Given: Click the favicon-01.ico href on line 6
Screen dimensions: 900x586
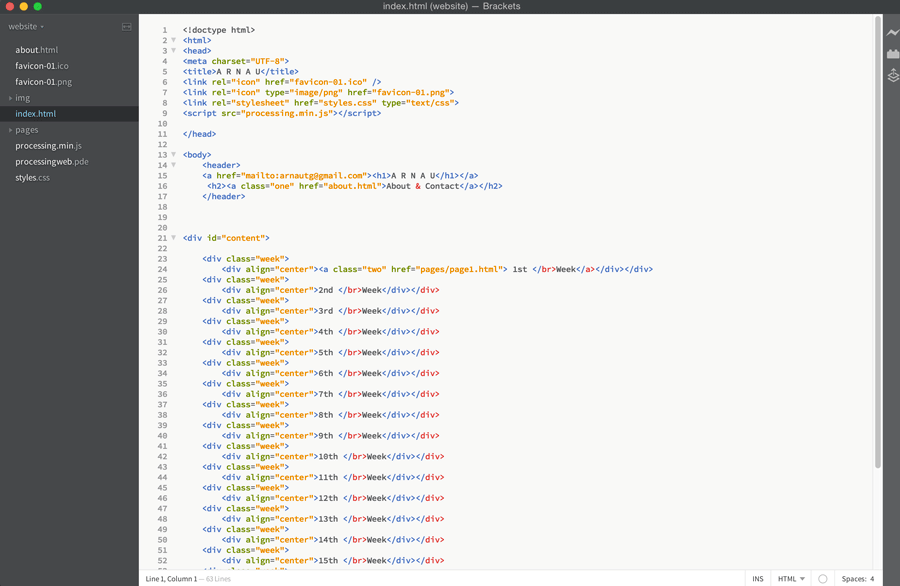Looking at the screenshot, I should 330,82.
